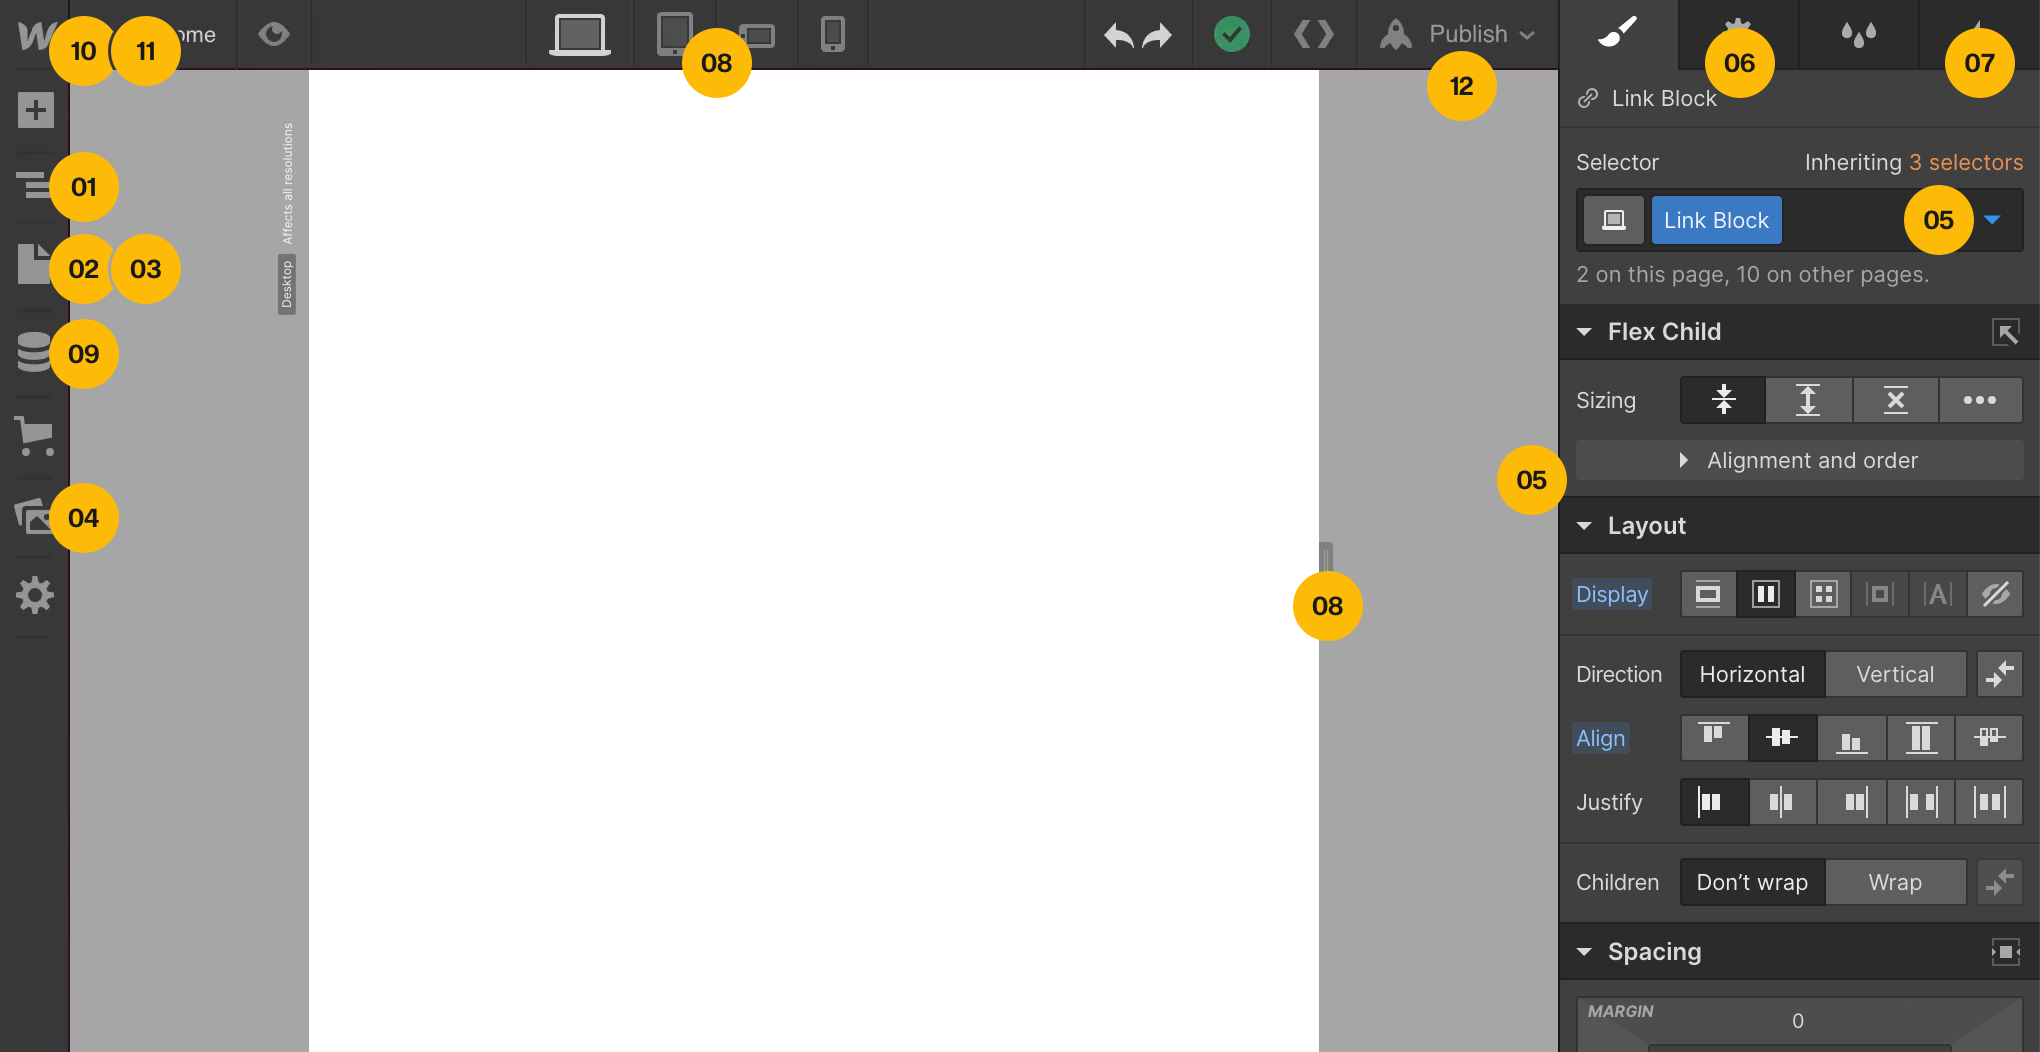The width and height of the screenshot is (2040, 1052).
Task: Open the CMS Collections database panel
Action: tap(34, 352)
